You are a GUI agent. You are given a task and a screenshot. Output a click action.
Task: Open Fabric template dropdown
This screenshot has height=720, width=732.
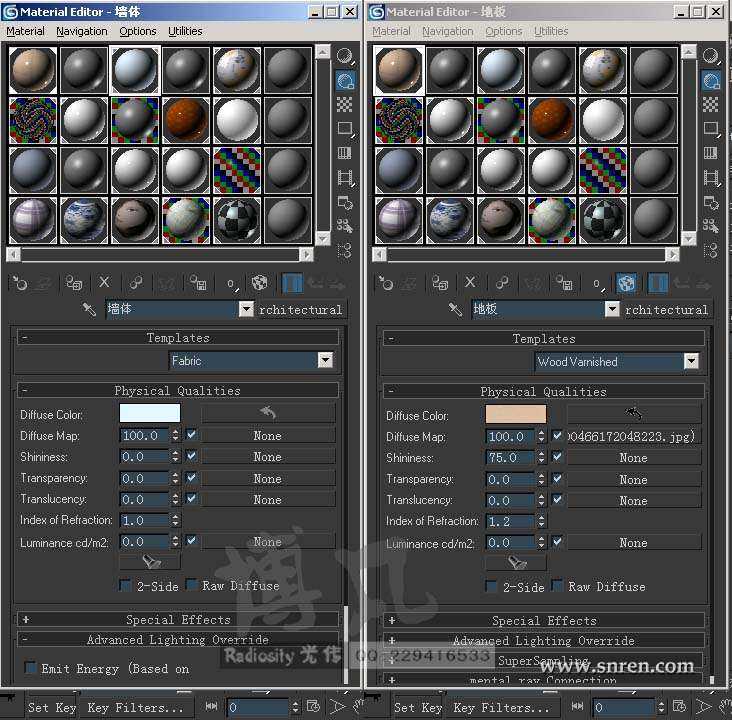pyautogui.click(x=325, y=360)
